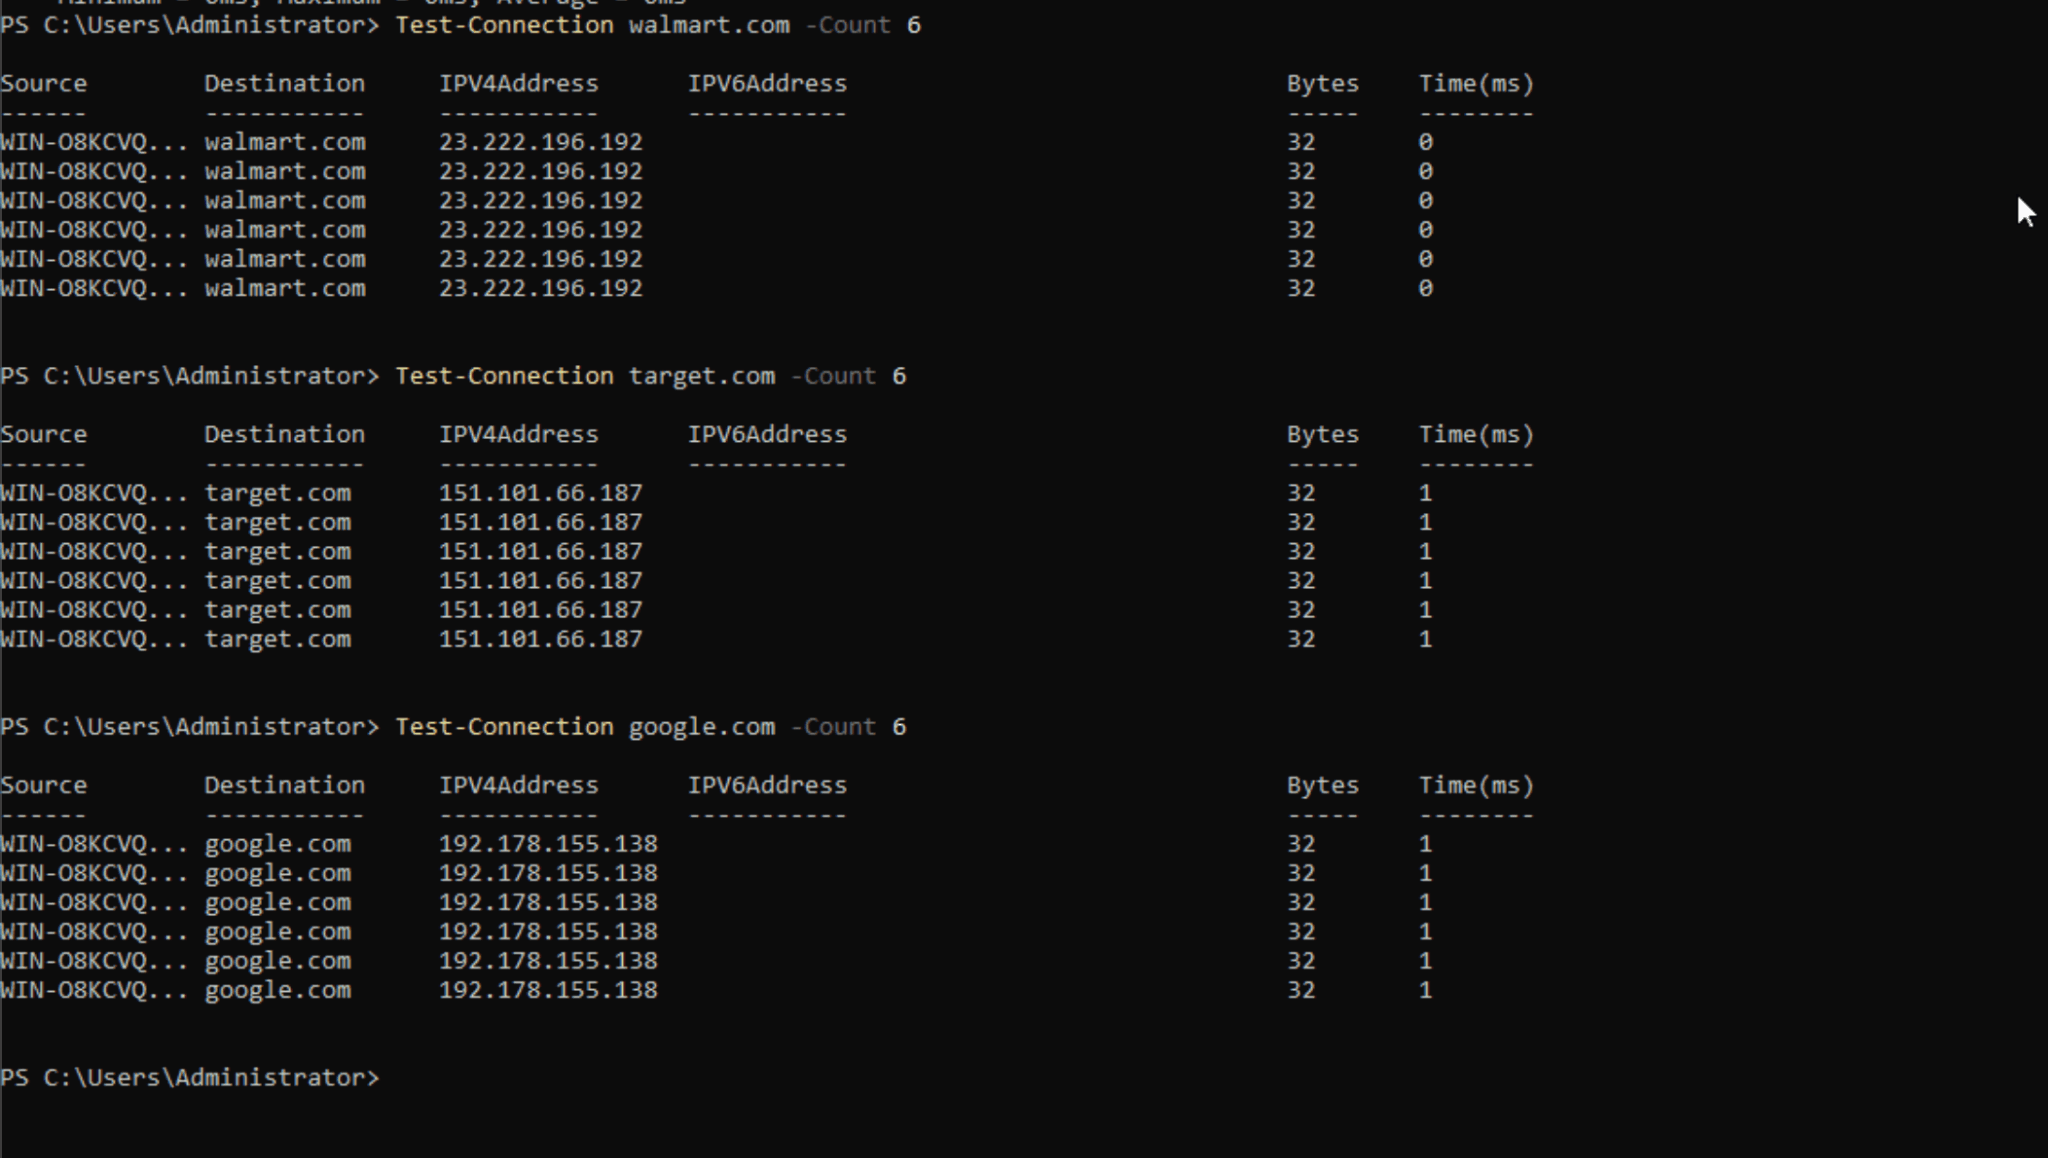Click Destination header in walmart.com results
This screenshot has width=2048, height=1158.
285,84
